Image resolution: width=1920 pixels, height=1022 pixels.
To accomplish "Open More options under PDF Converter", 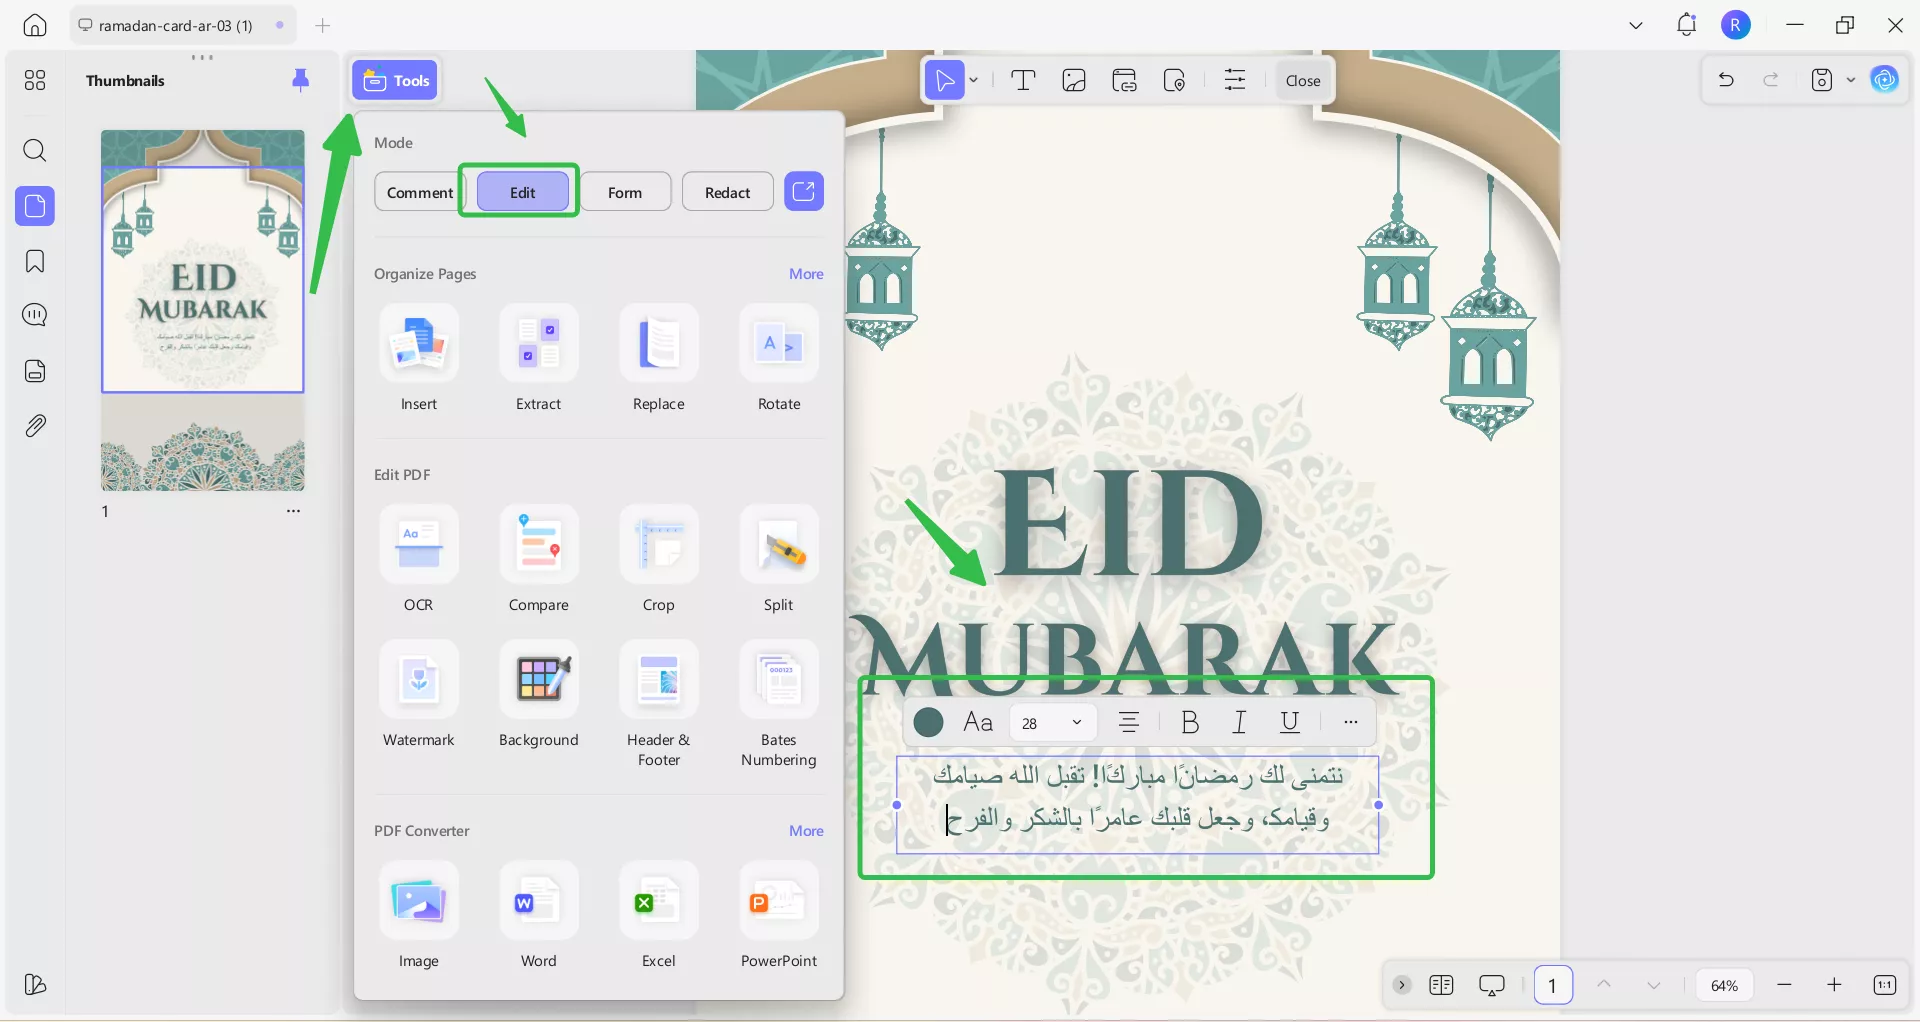I will [x=806, y=831].
